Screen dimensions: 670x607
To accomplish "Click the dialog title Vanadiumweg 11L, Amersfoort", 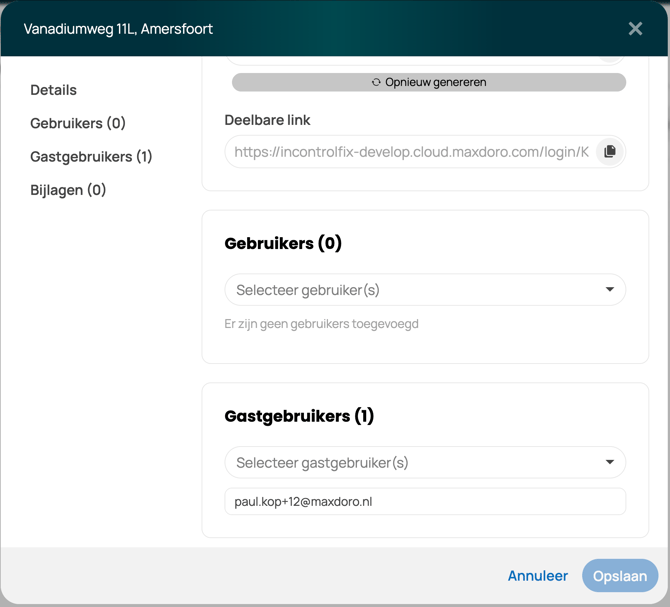I will tap(118, 29).
